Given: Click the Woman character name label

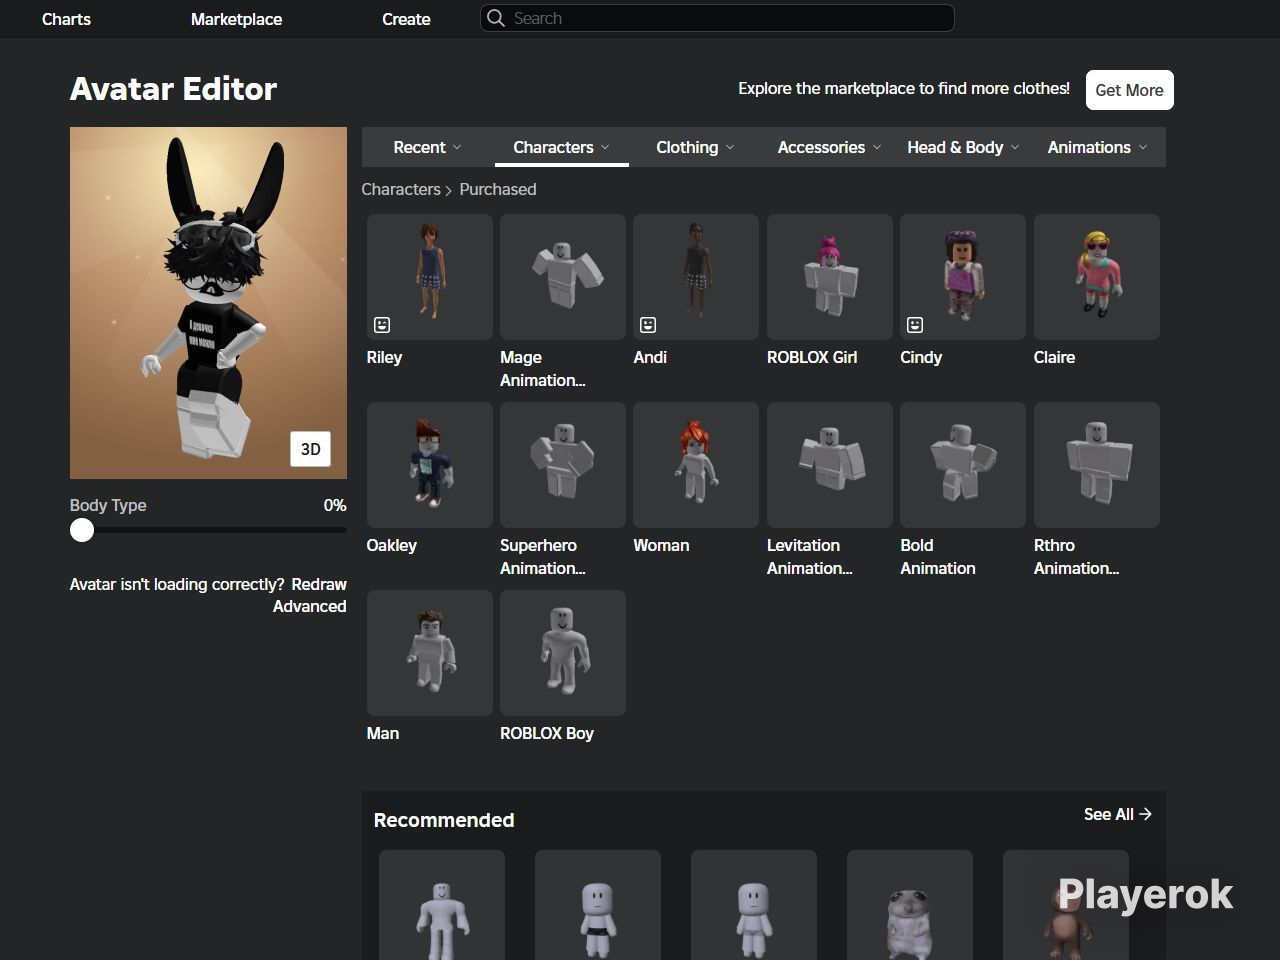Looking at the screenshot, I should [x=661, y=545].
